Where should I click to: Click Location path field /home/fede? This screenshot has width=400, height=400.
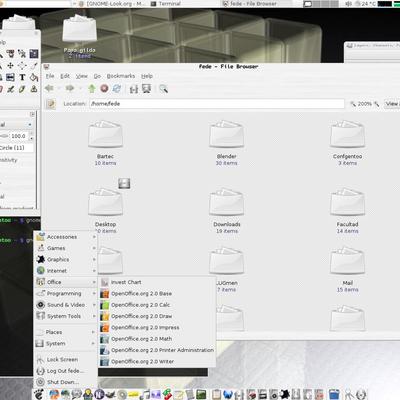[x=217, y=104]
